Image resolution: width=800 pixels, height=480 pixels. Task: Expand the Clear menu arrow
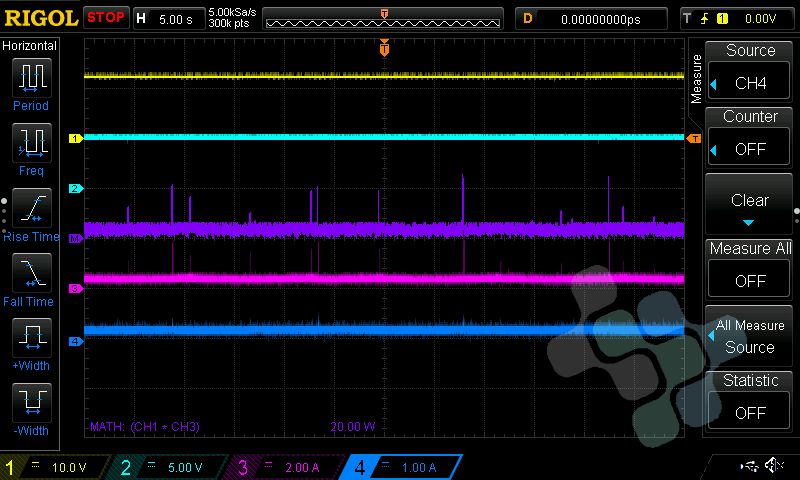[x=750, y=222]
